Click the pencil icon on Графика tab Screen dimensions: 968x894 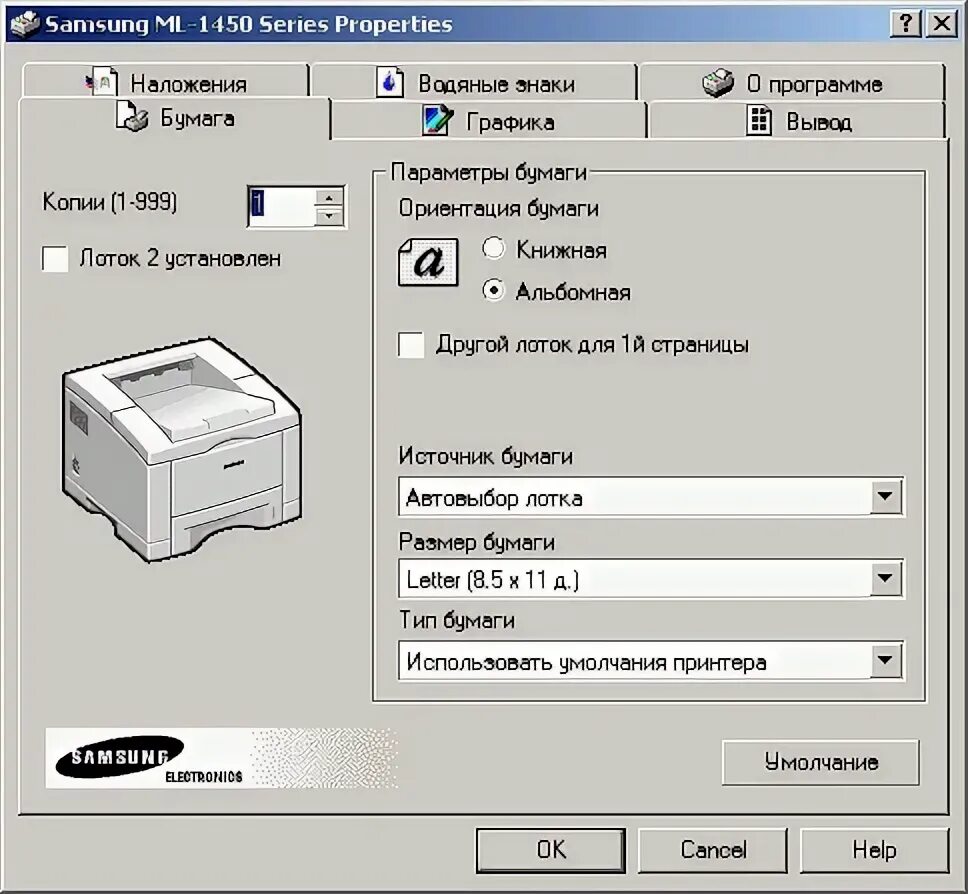[437, 120]
